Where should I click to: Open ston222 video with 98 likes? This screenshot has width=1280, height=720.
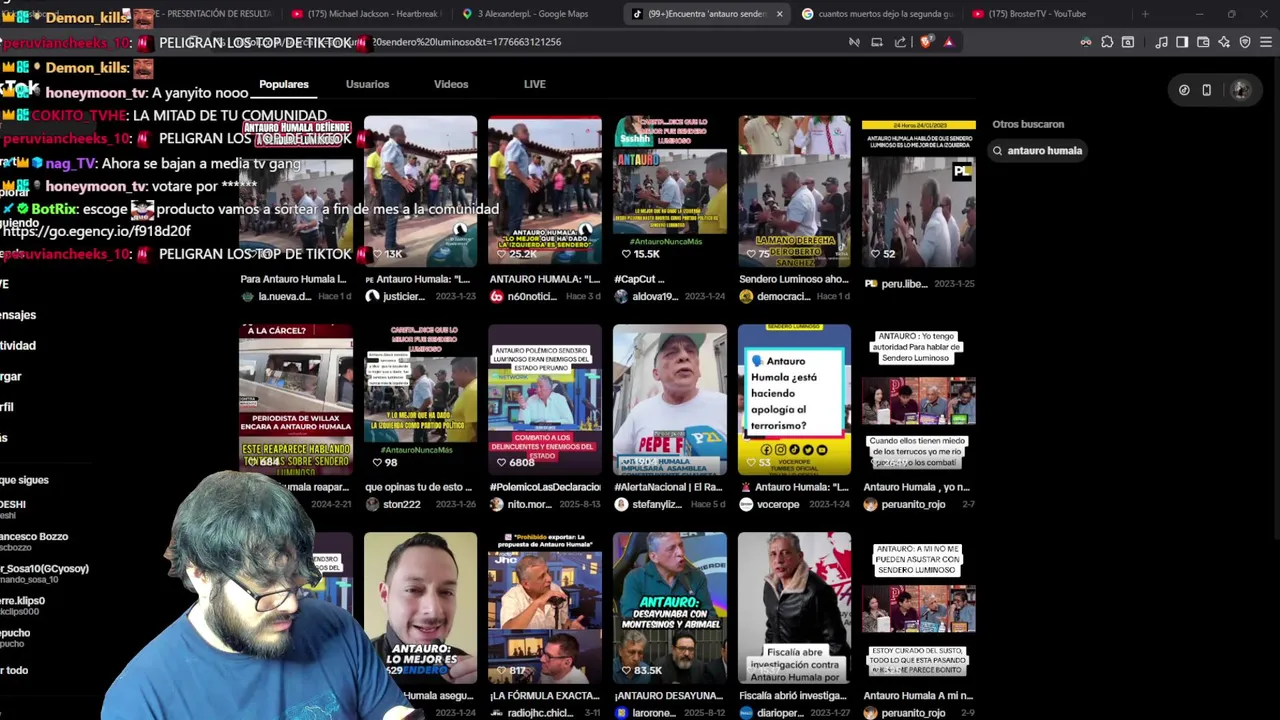(420, 399)
